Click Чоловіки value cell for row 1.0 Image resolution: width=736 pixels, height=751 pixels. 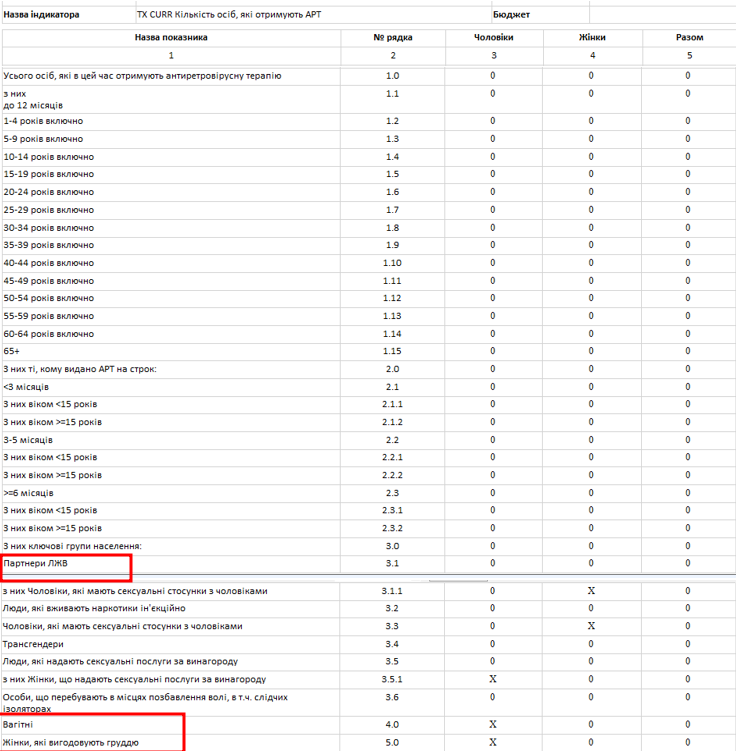[x=493, y=76]
